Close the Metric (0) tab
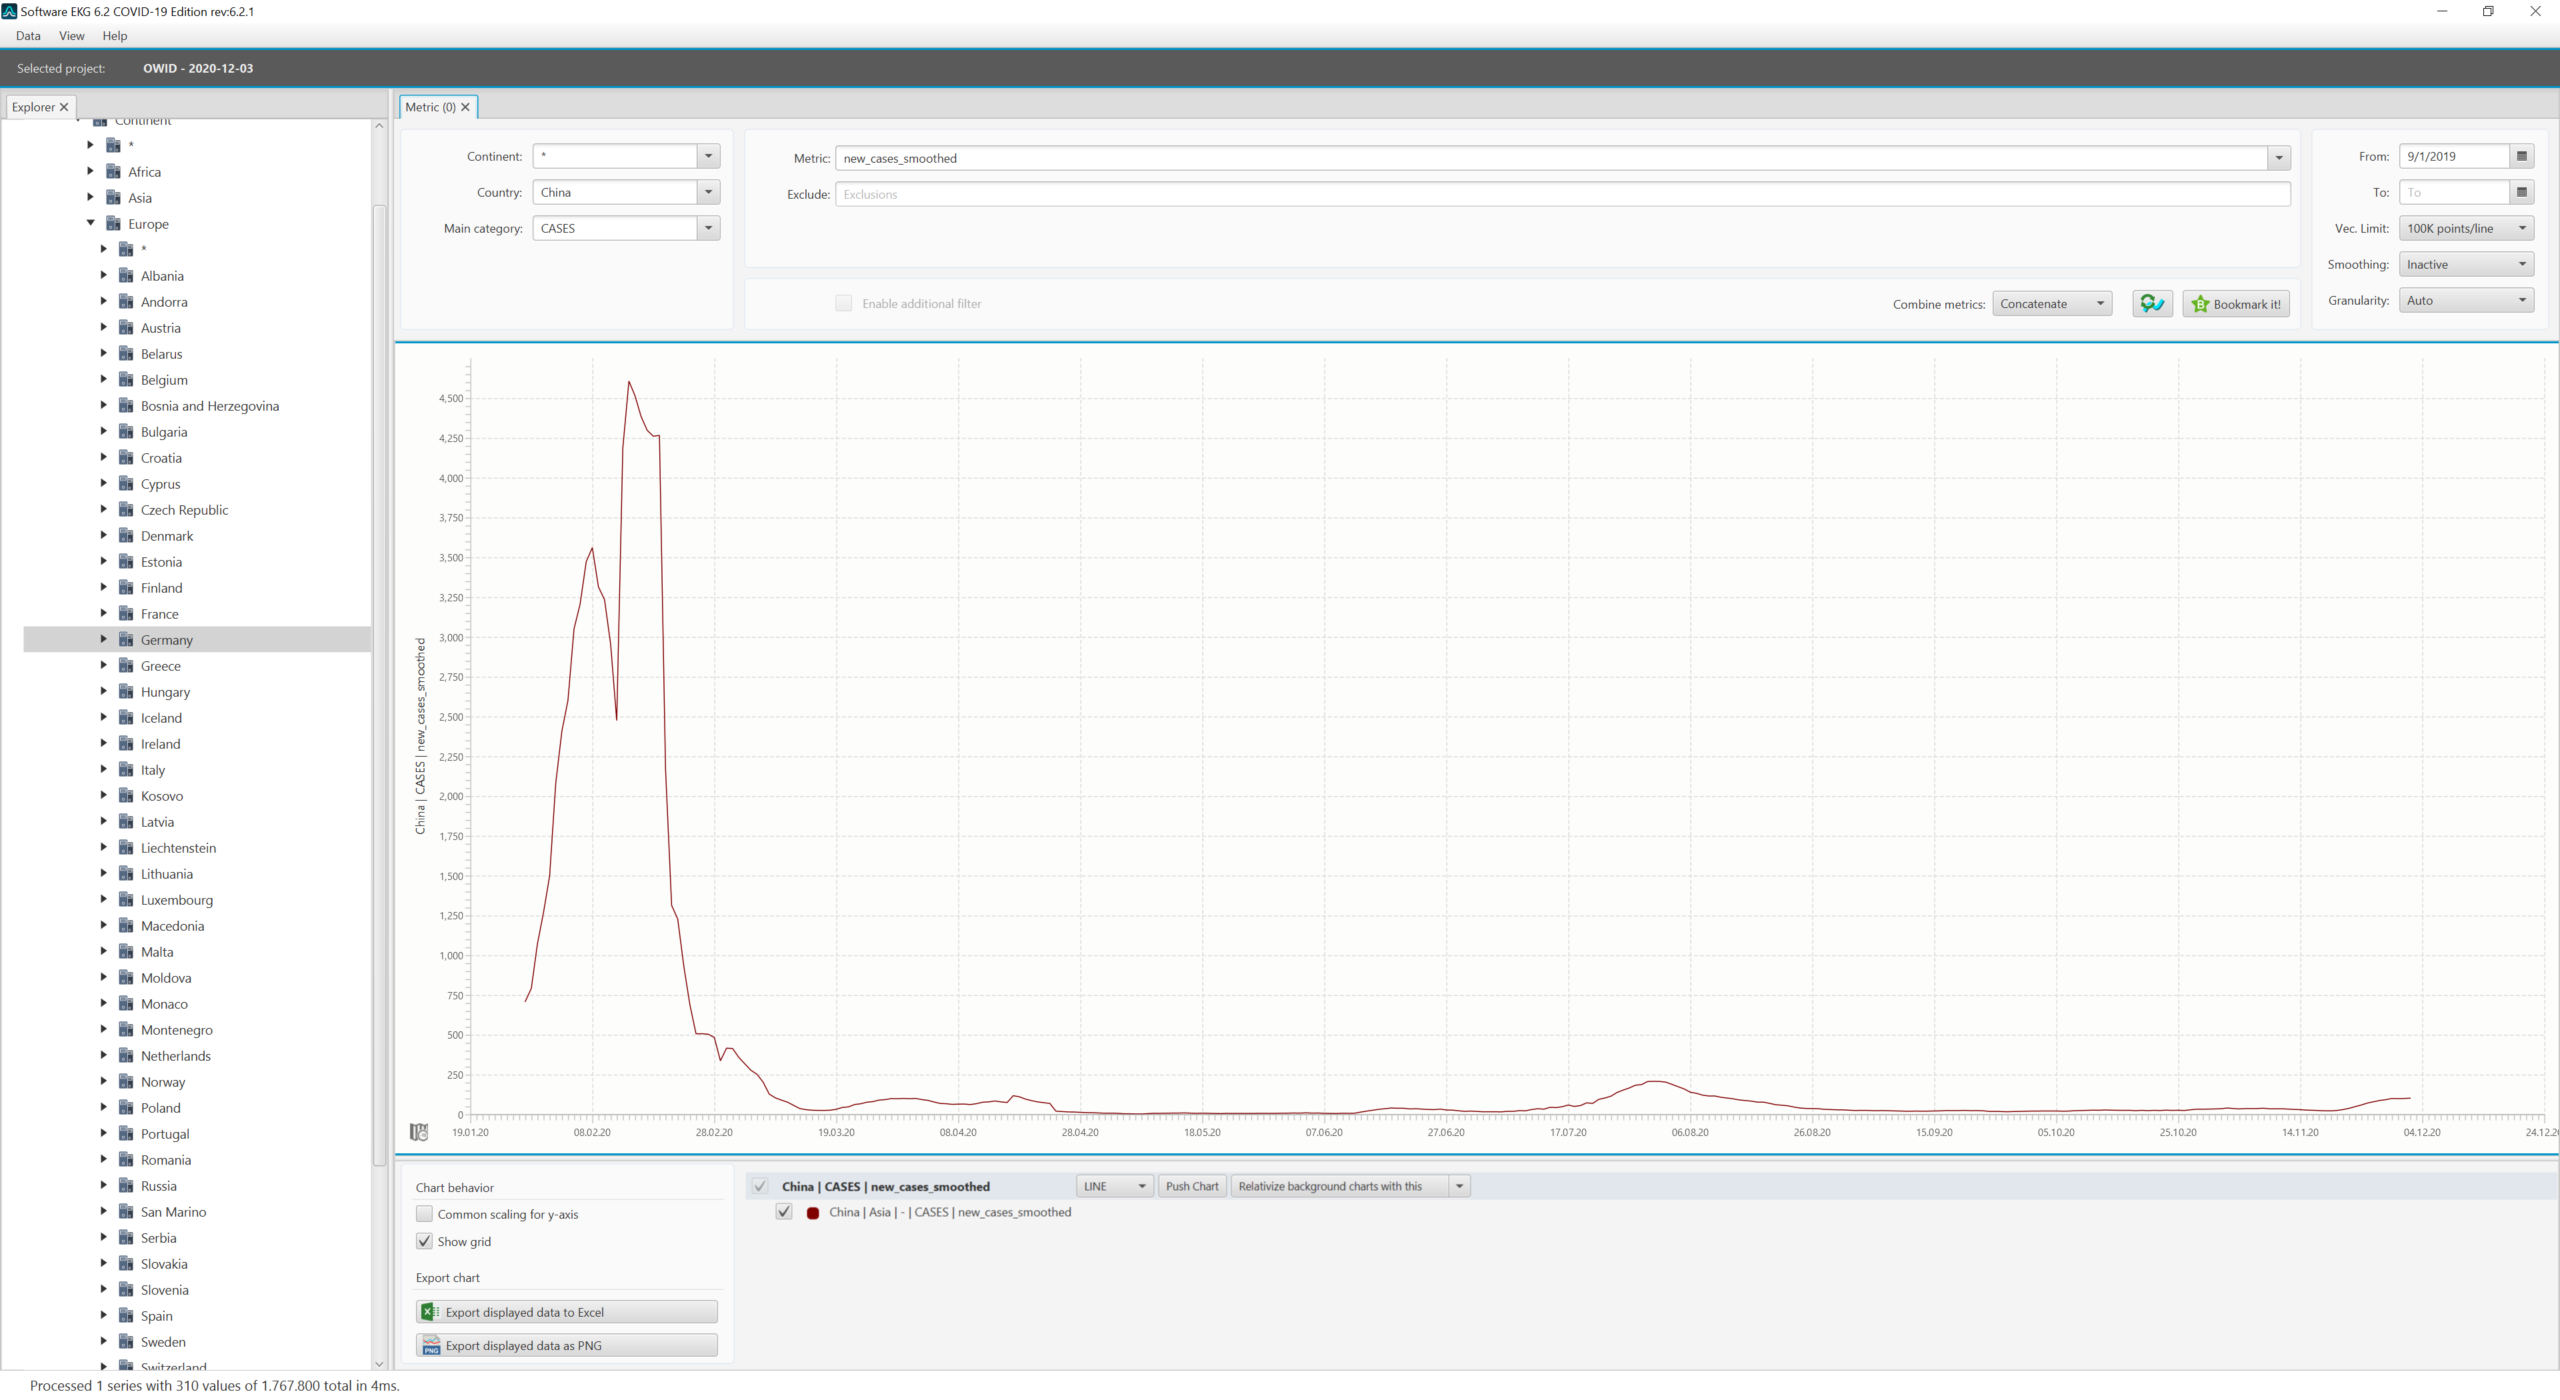This screenshot has height=1400, width=2560. [465, 107]
